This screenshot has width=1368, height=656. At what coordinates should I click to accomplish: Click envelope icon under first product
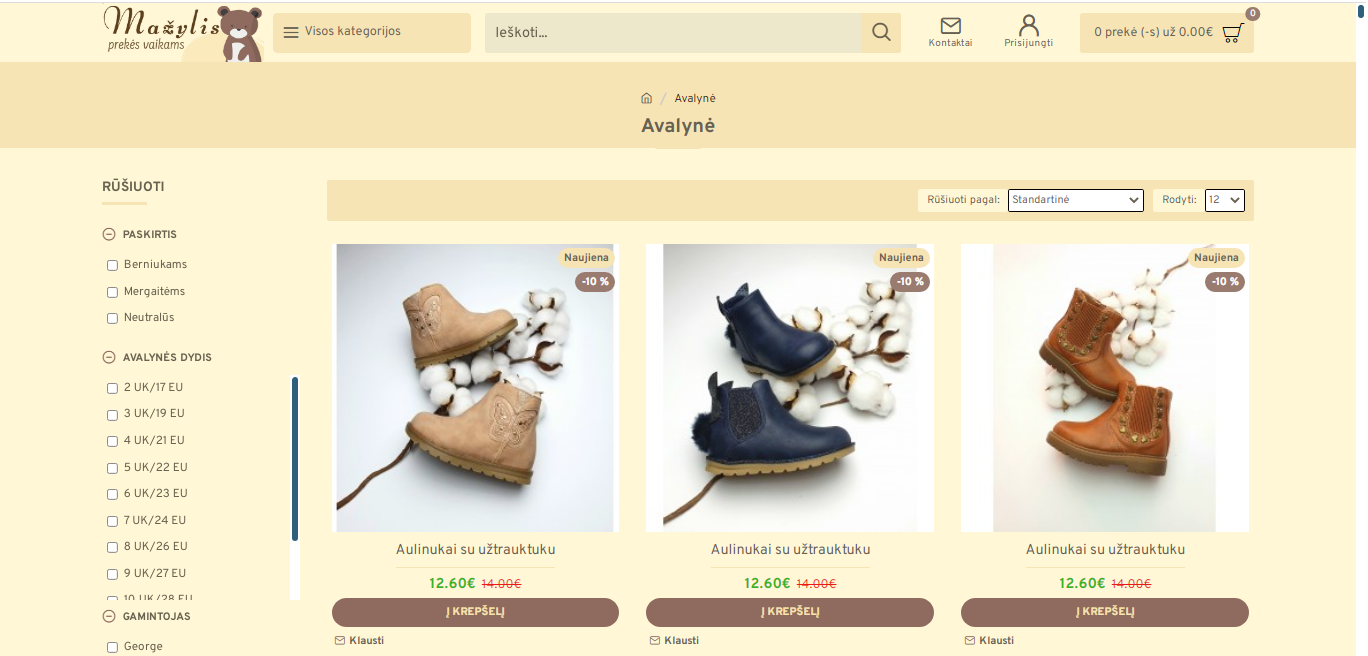(340, 640)
